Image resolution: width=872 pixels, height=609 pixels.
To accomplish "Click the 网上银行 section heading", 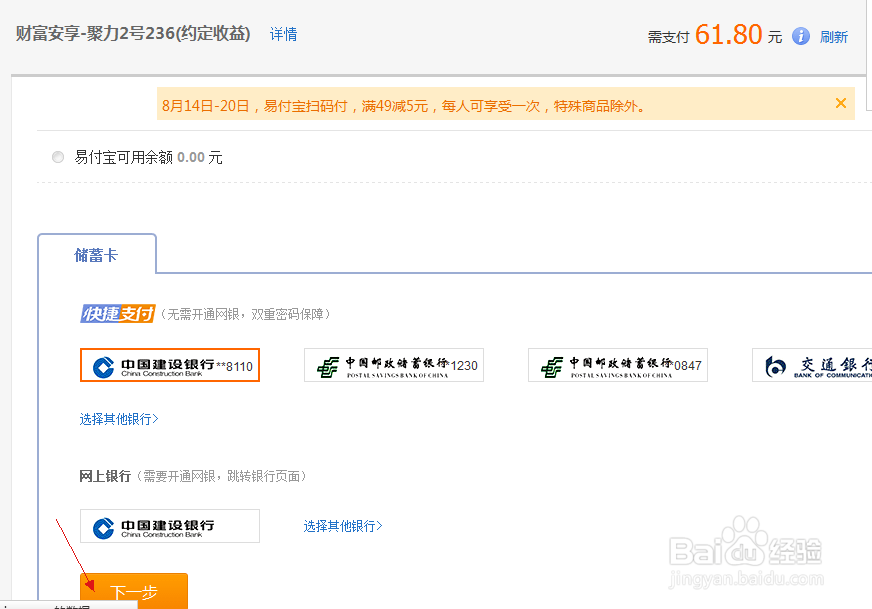I will tap(105, 476).
